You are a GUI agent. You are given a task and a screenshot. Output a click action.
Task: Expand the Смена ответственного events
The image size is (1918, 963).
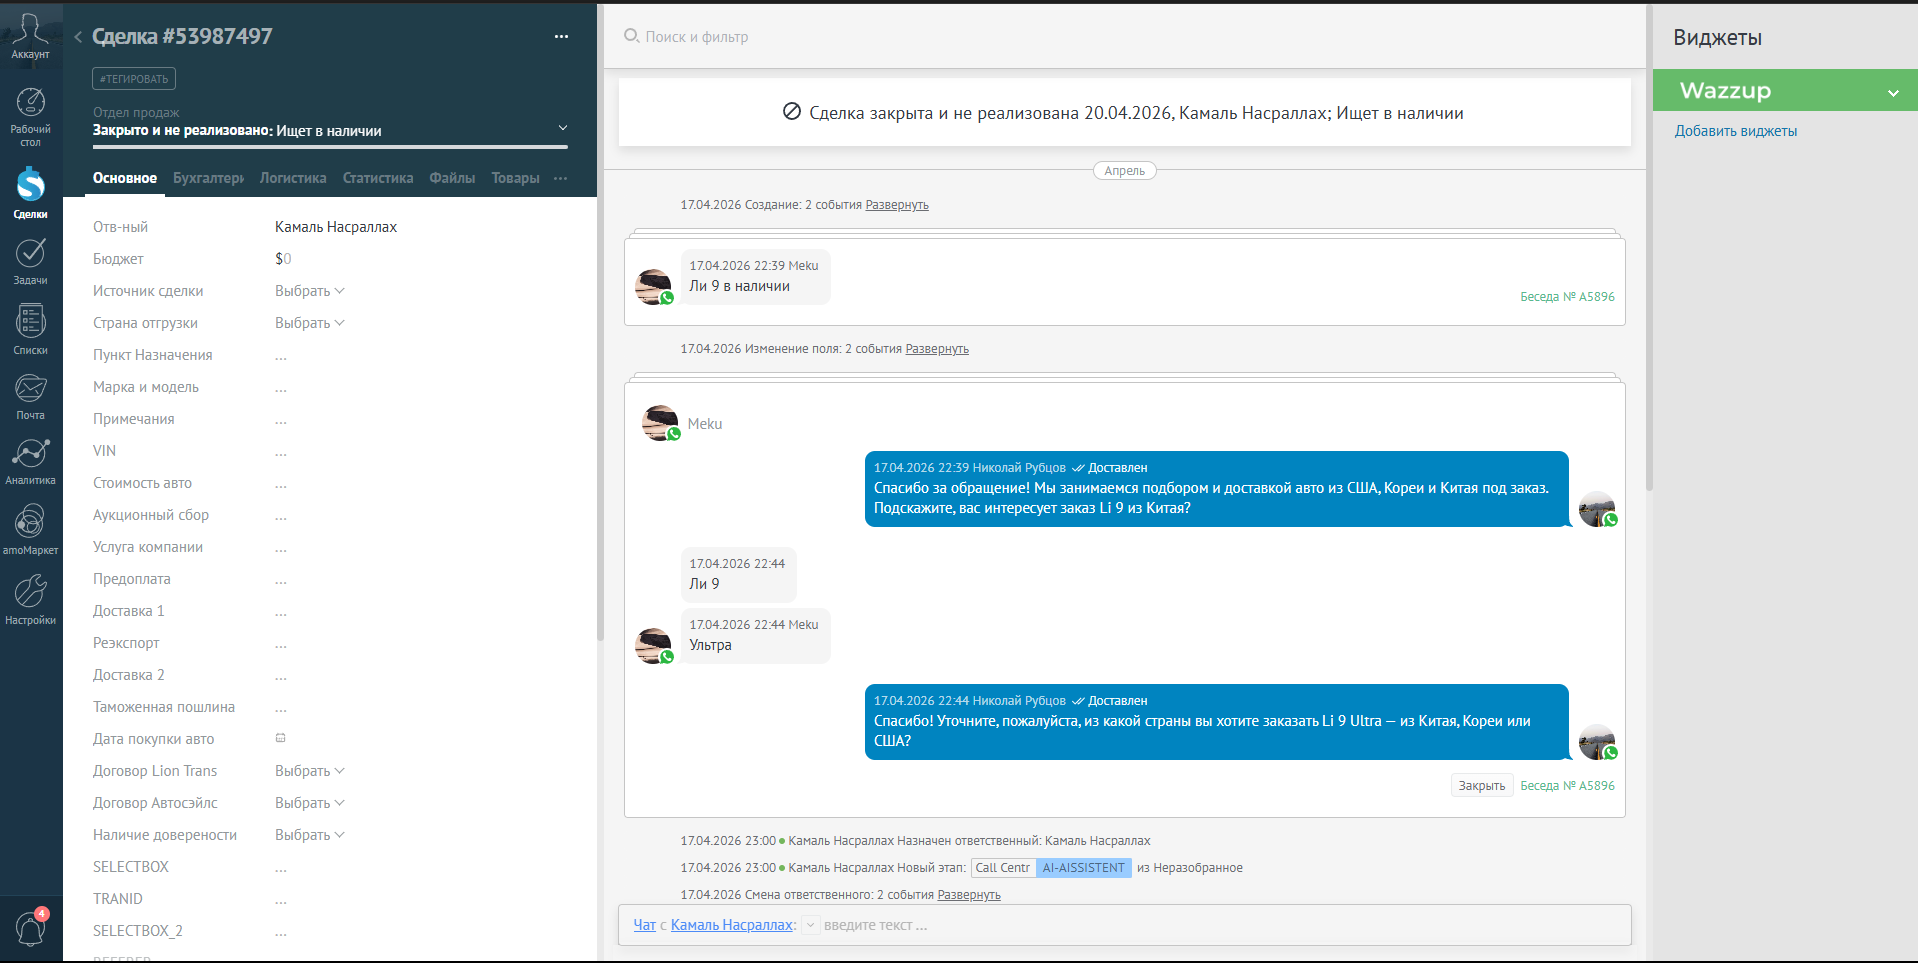tap(969, 895)
